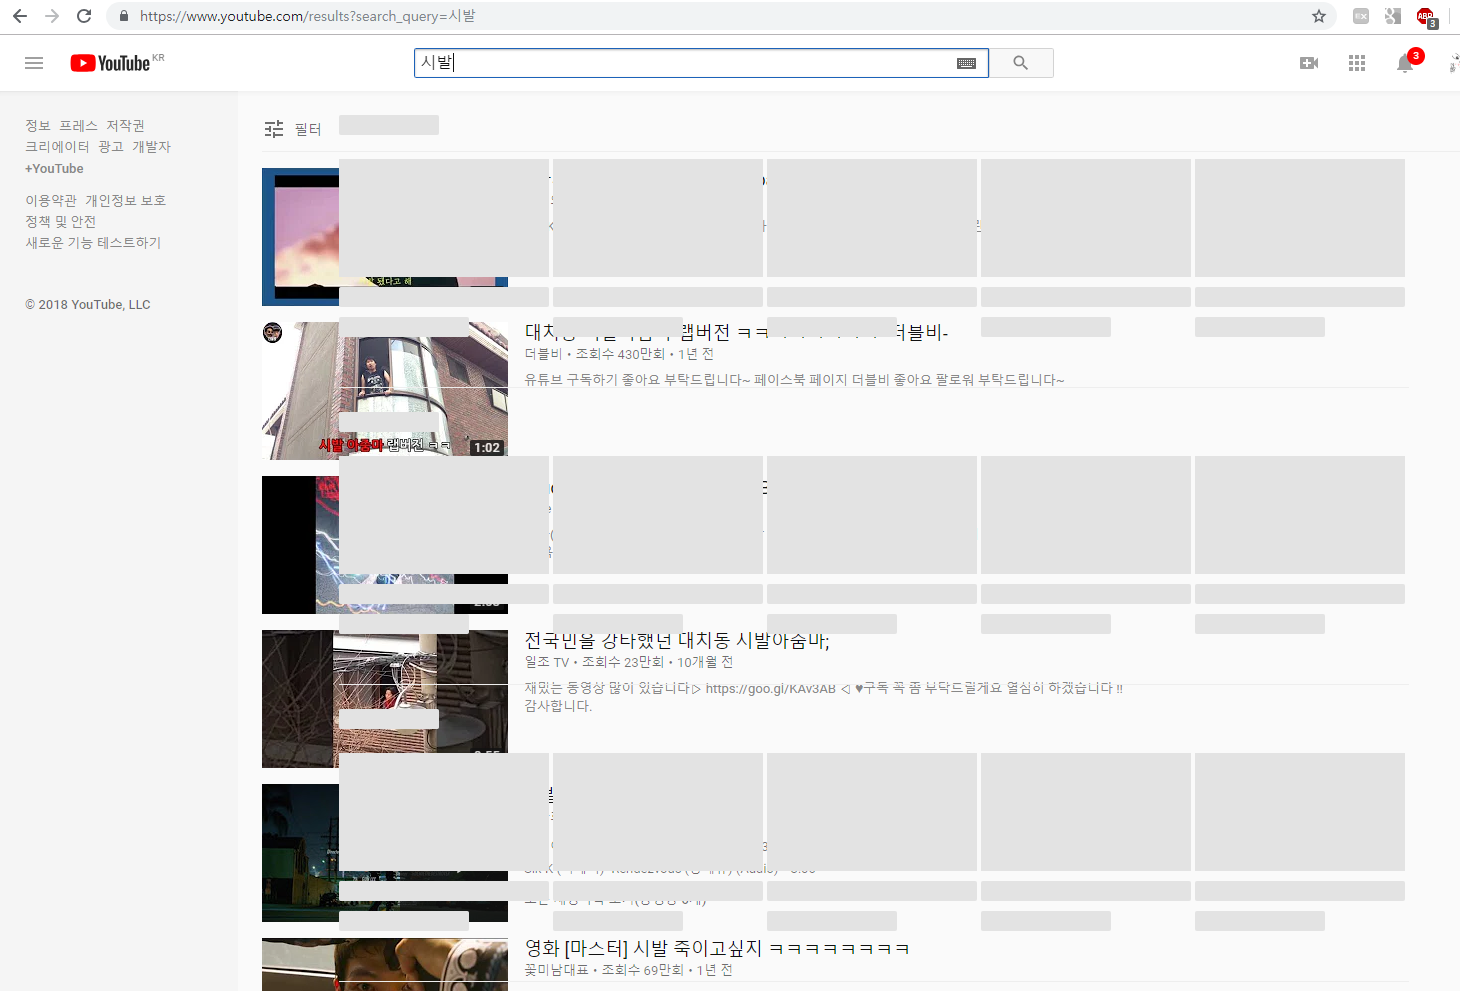Click the AdBlock extension icon
This screenshot has width=1460, height=991.
(1425, 16)
